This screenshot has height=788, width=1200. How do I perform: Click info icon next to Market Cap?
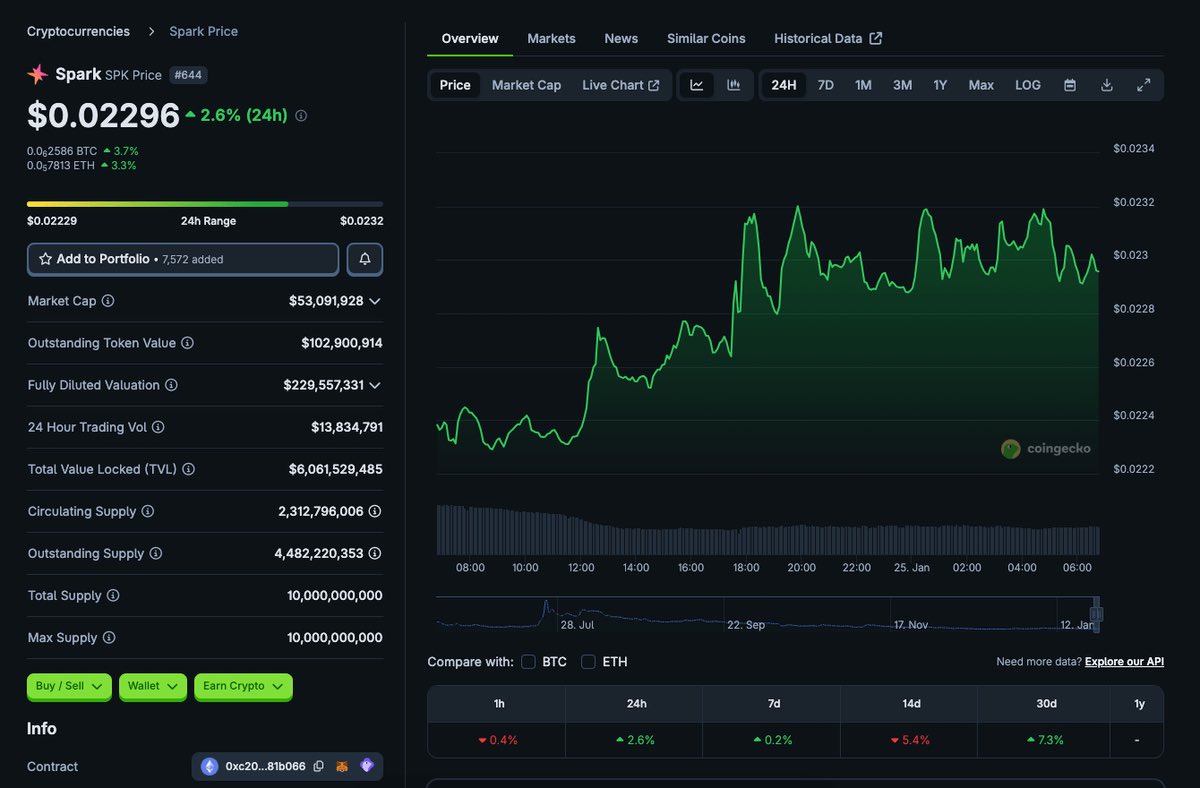click(x=108, y=301)
